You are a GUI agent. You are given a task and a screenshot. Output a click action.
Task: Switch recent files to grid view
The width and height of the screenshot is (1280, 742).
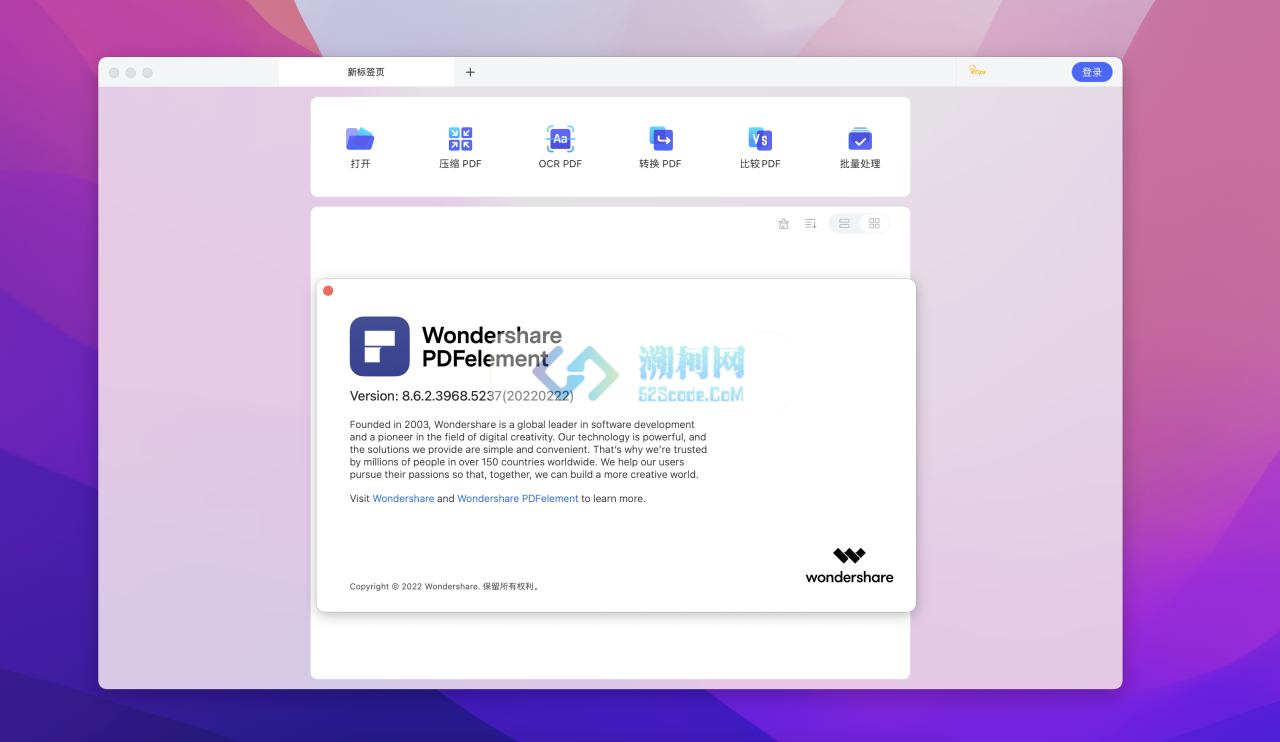tap(874, 223)
